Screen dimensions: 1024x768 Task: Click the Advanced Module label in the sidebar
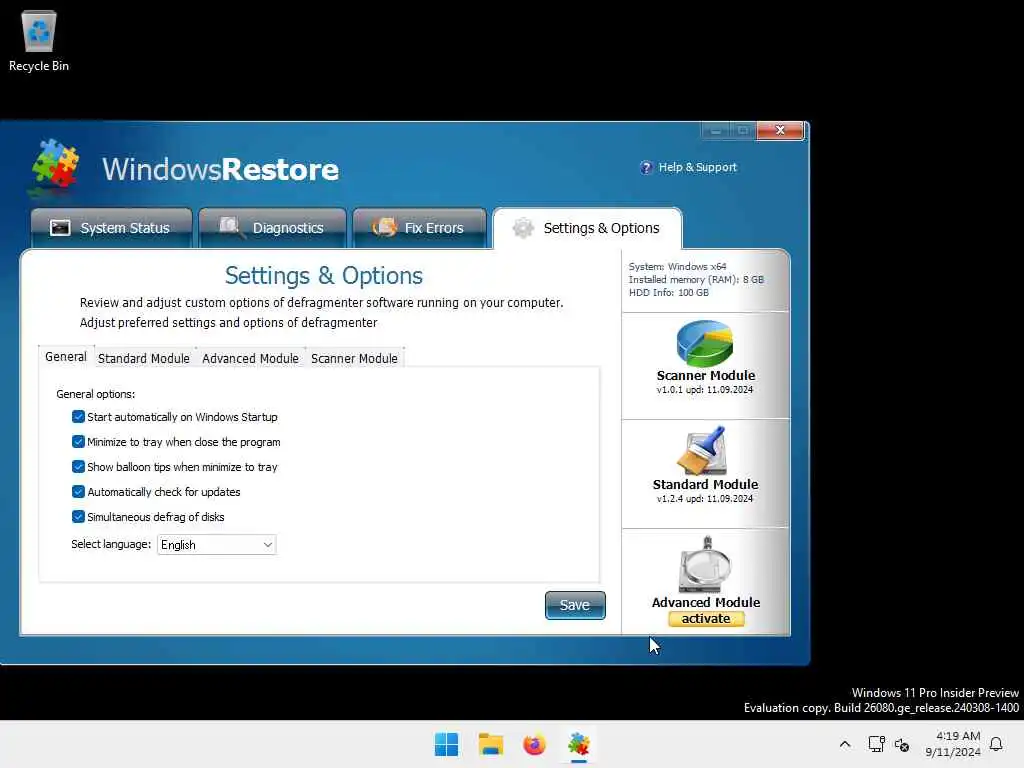coord(706,602)
